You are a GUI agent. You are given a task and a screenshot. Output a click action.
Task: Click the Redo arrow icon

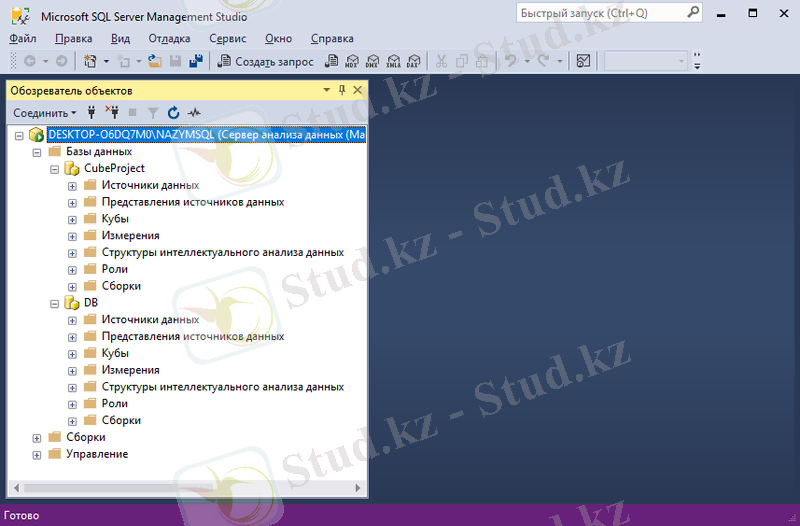pyautogui.click(x=543, y=61)
